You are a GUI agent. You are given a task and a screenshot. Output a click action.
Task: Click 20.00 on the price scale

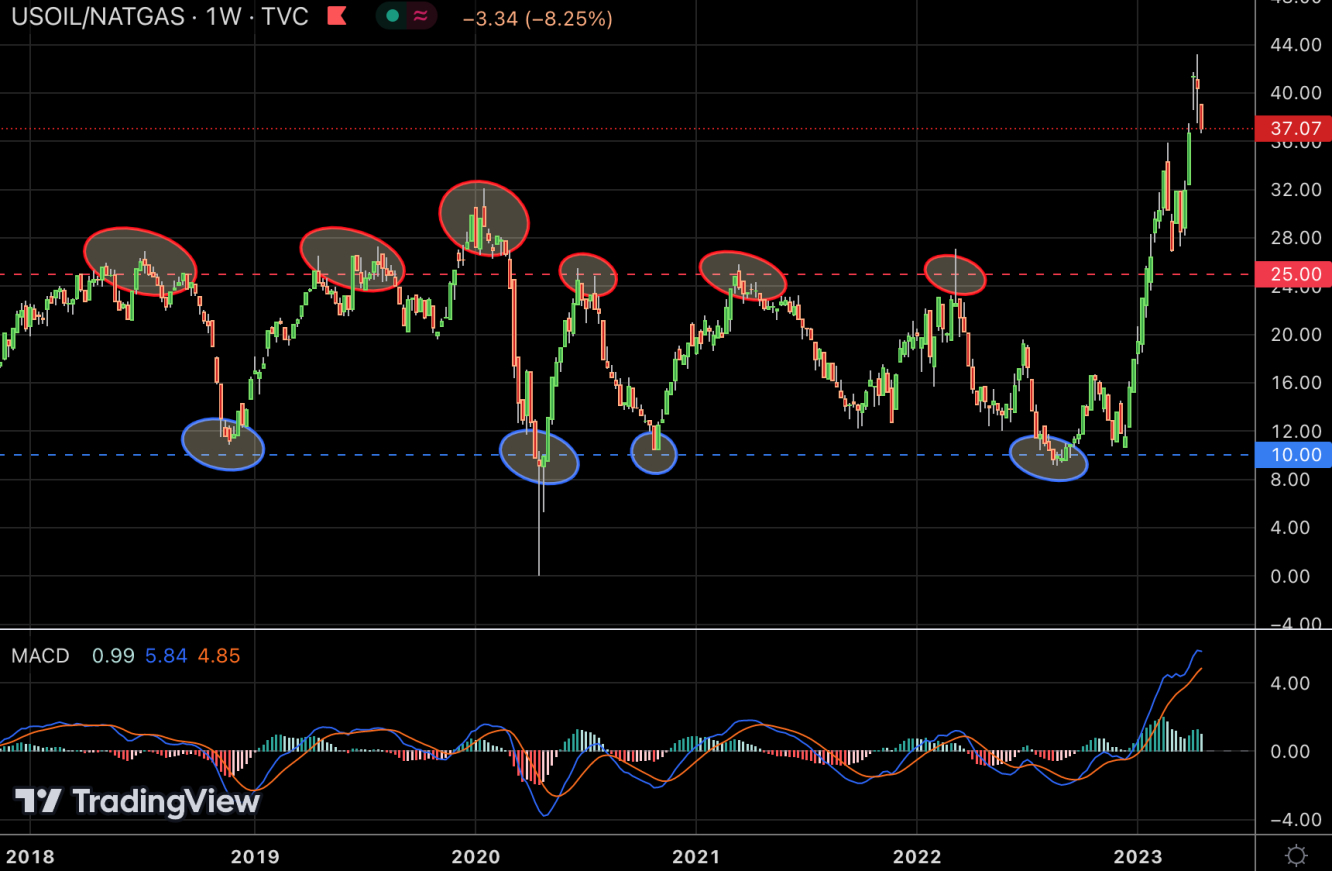point(1296,335)
